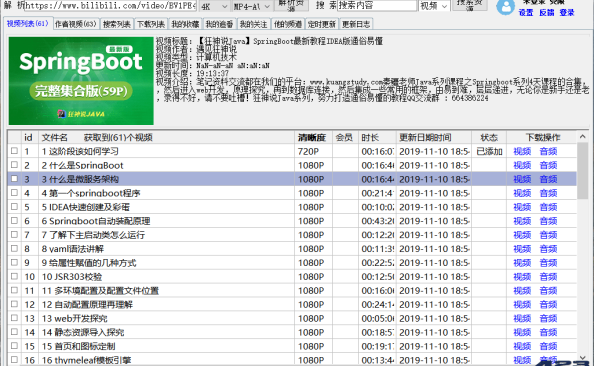Click 视频 link for Springboot自动装配原理 row
The height and width of the screenshot is (366, 594).
(522, 221)
